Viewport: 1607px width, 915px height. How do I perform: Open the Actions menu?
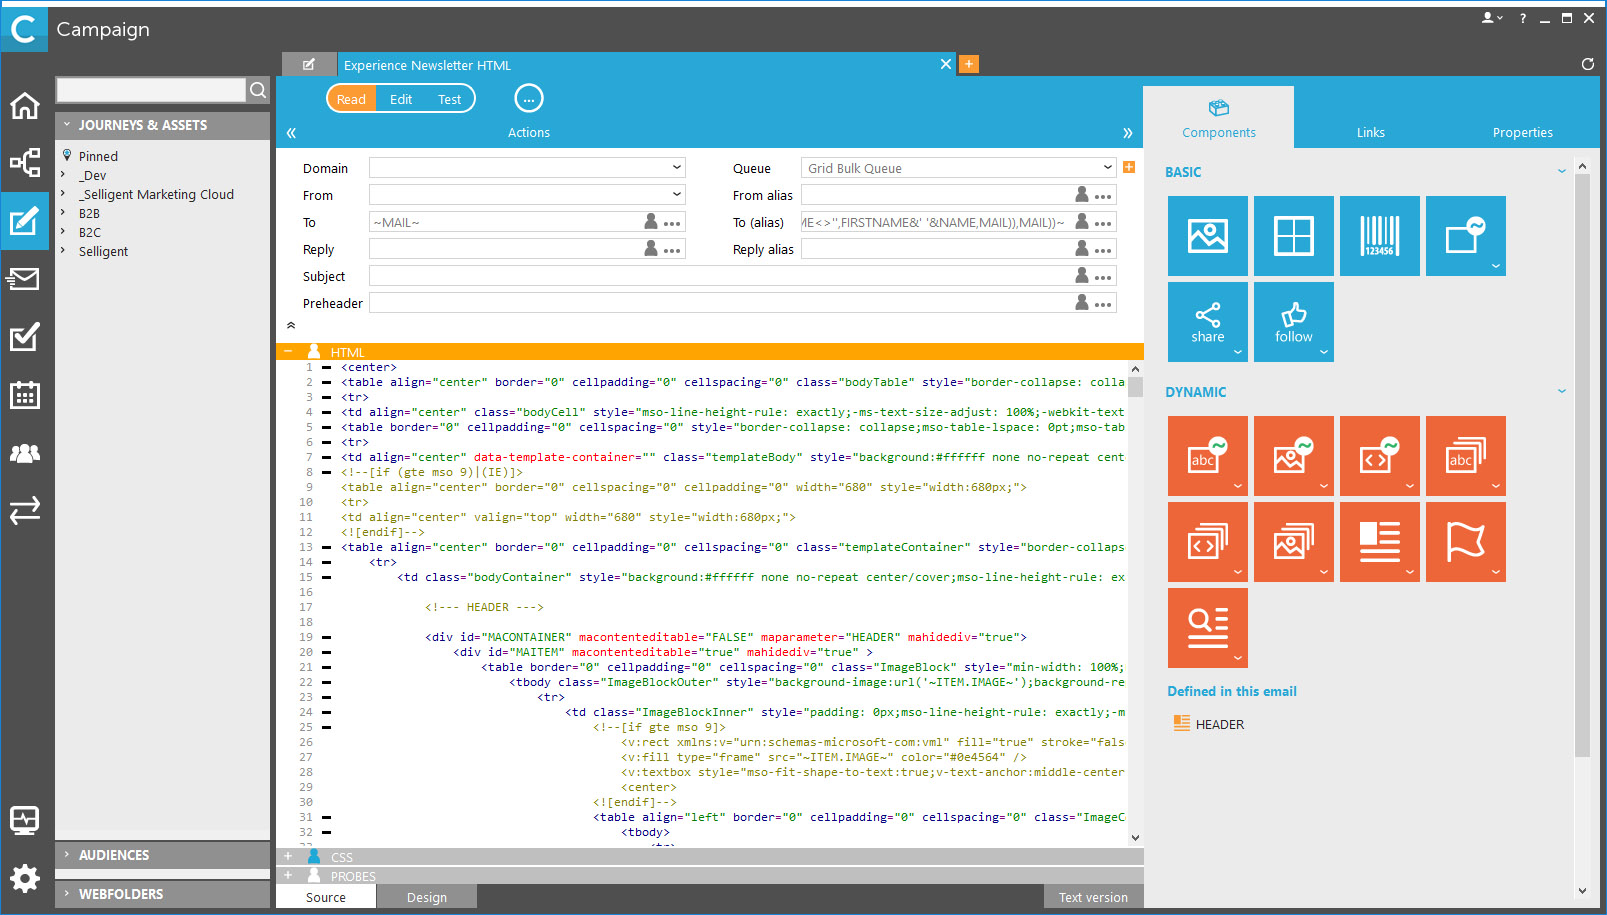[528, 98]
